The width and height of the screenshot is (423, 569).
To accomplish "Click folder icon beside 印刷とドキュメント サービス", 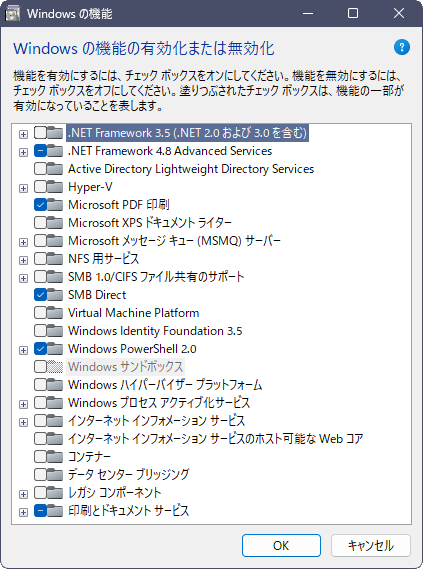I will tap(55, 511).
